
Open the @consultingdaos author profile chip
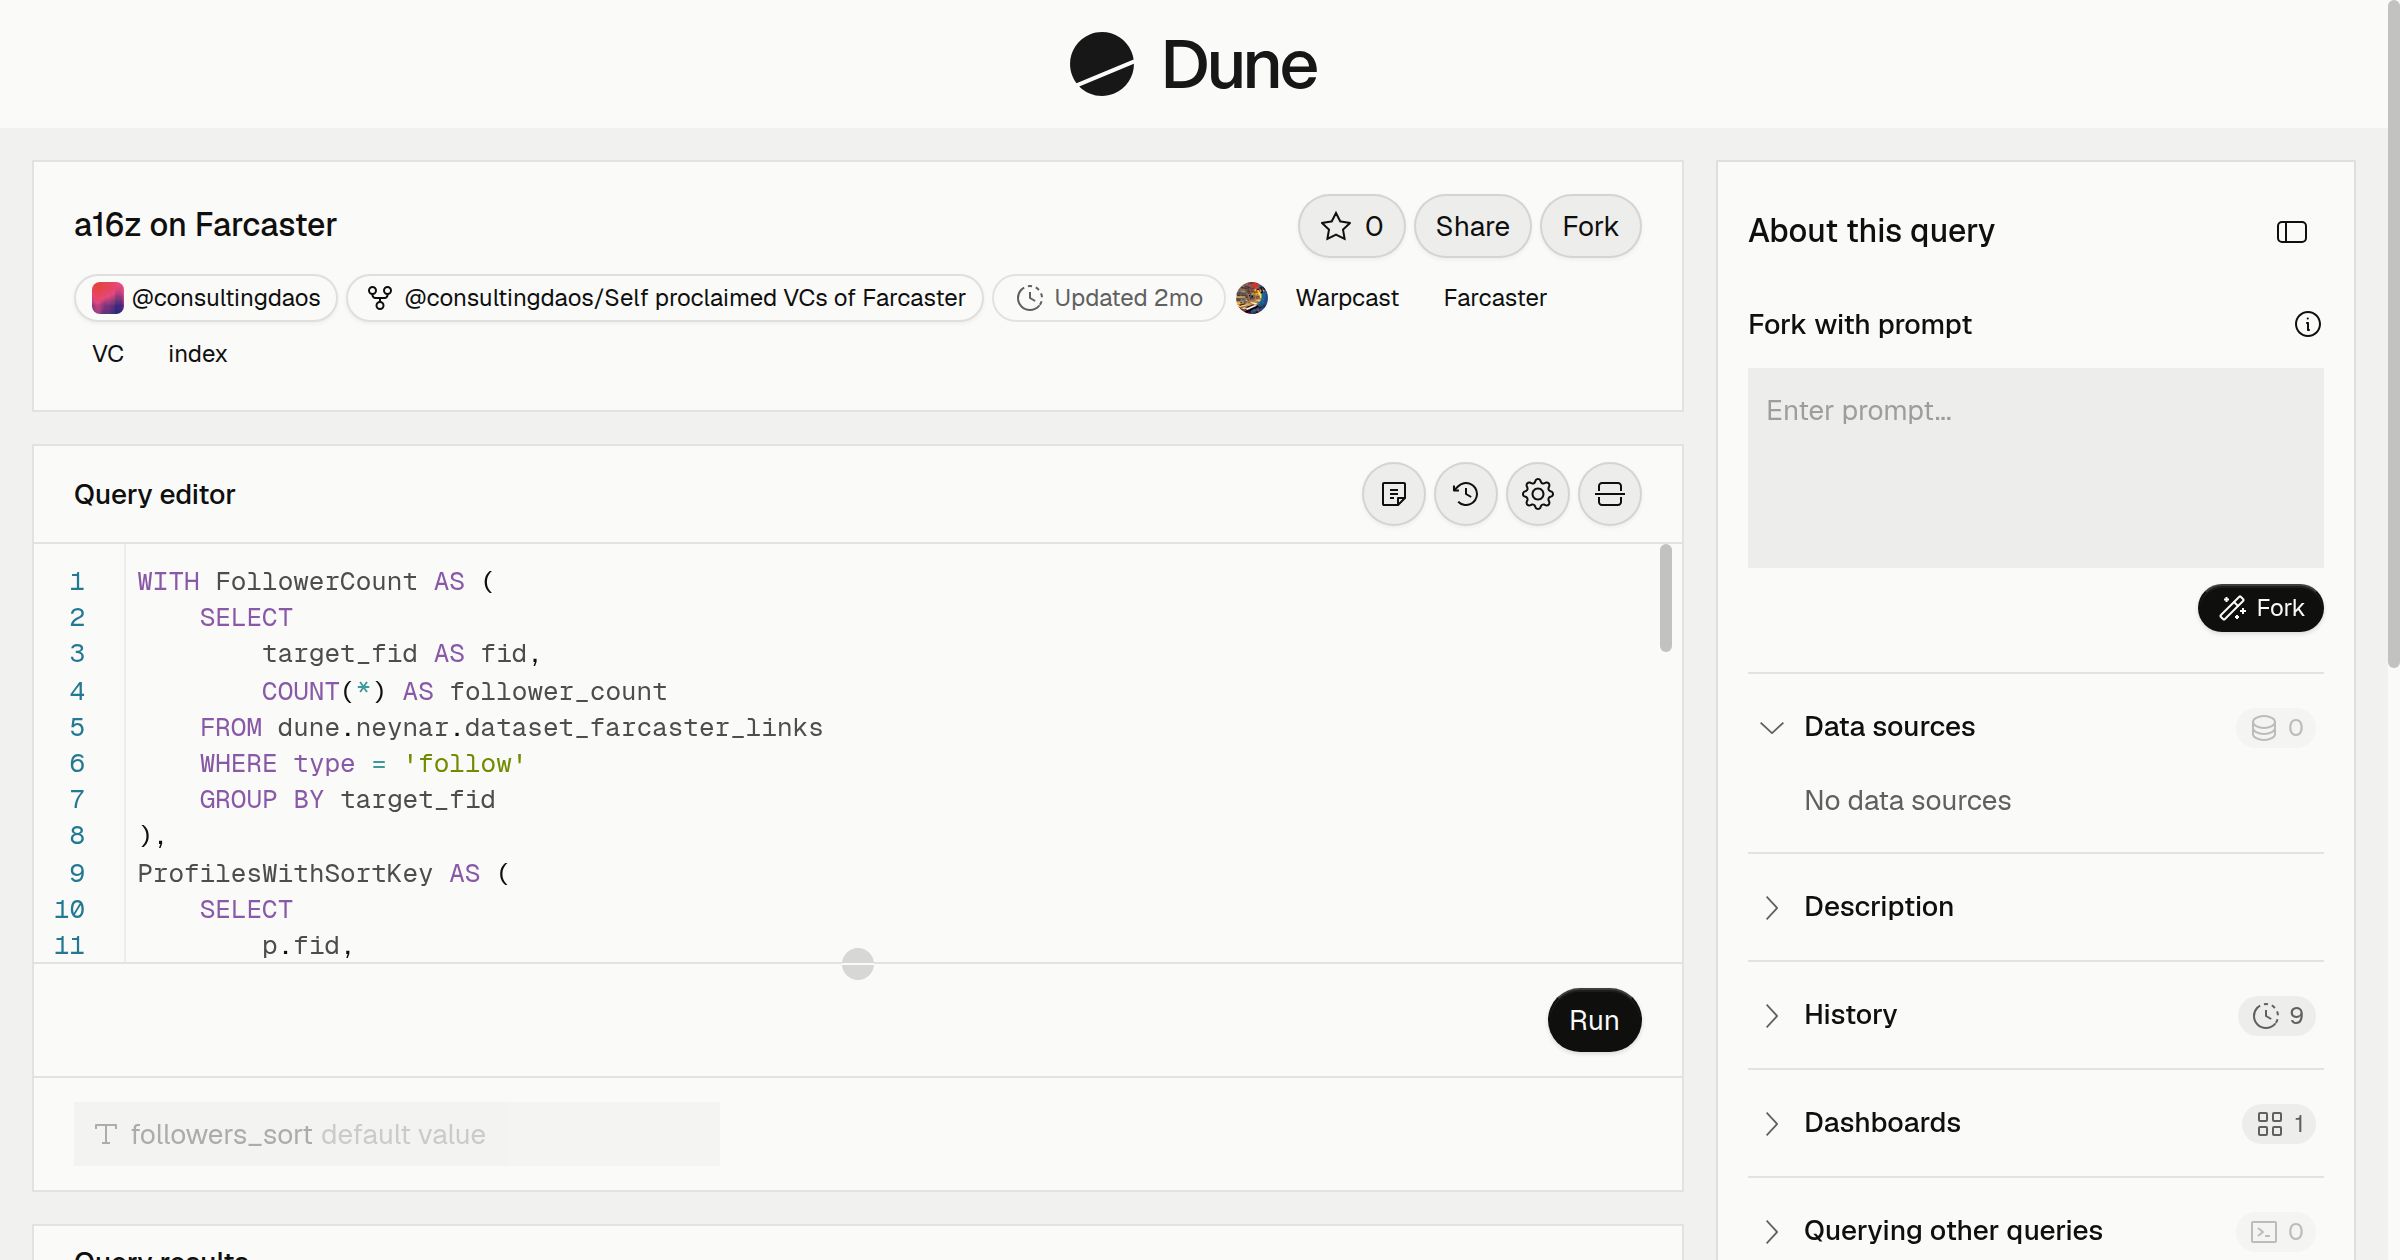click(206, 298)
